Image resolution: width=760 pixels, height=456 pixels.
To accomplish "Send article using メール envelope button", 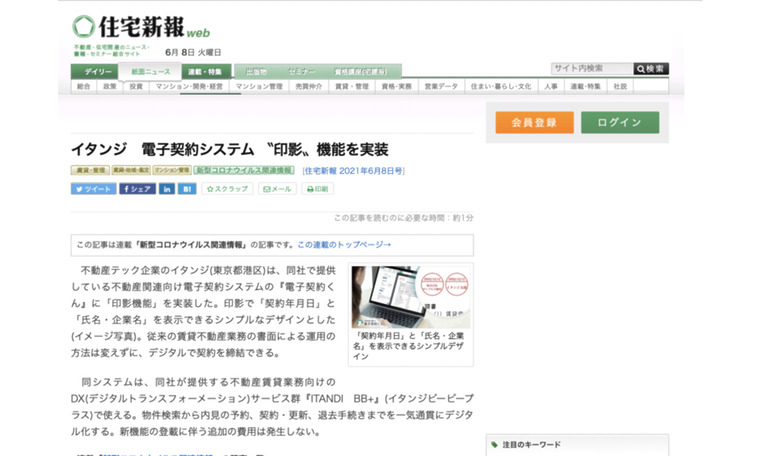I will click(x=277, y=188).
